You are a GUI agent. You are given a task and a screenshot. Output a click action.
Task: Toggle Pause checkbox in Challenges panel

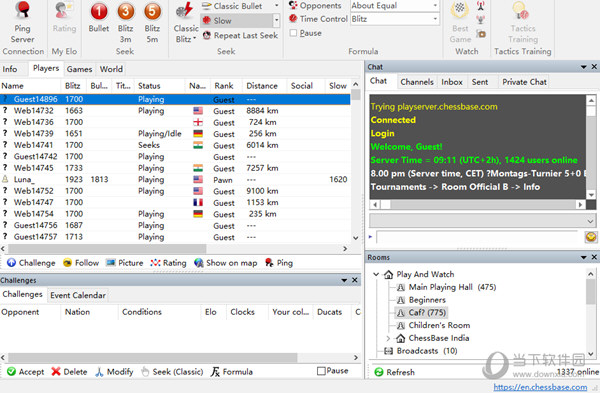click(321, 371)
